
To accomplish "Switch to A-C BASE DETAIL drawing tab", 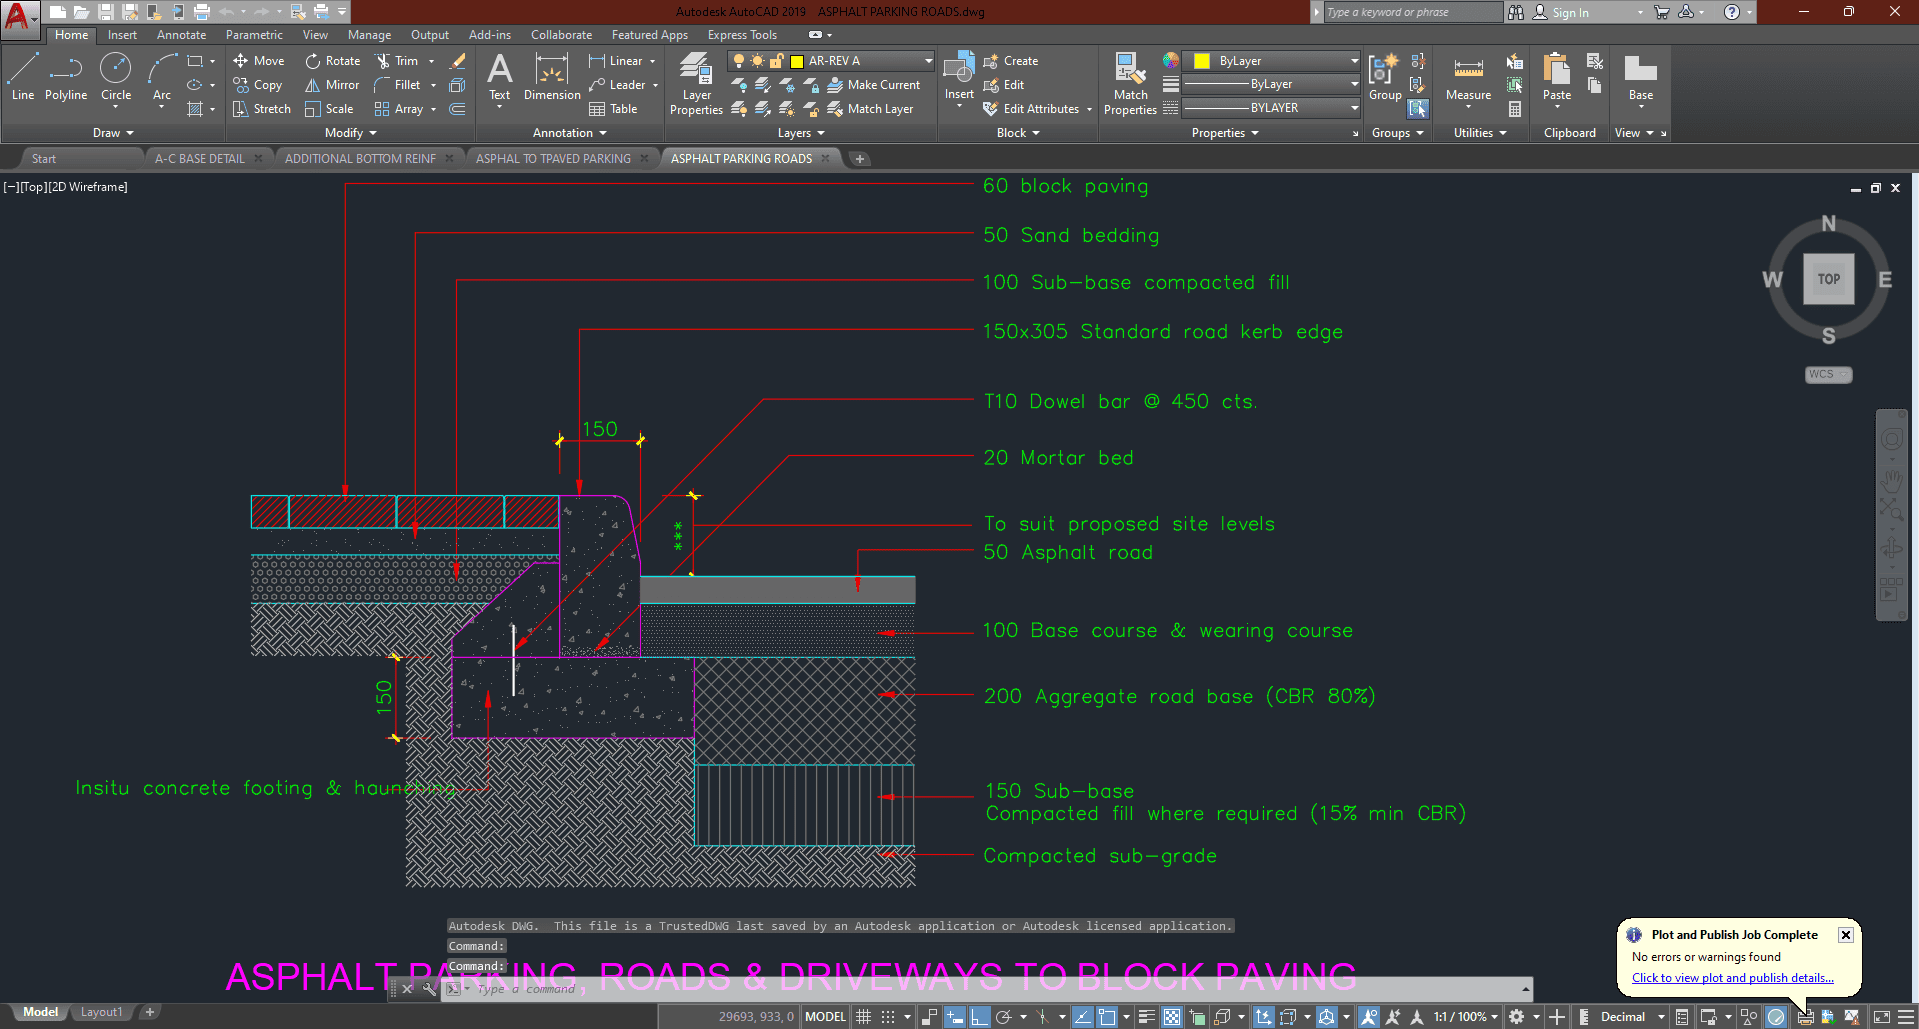I will point(200,159).
